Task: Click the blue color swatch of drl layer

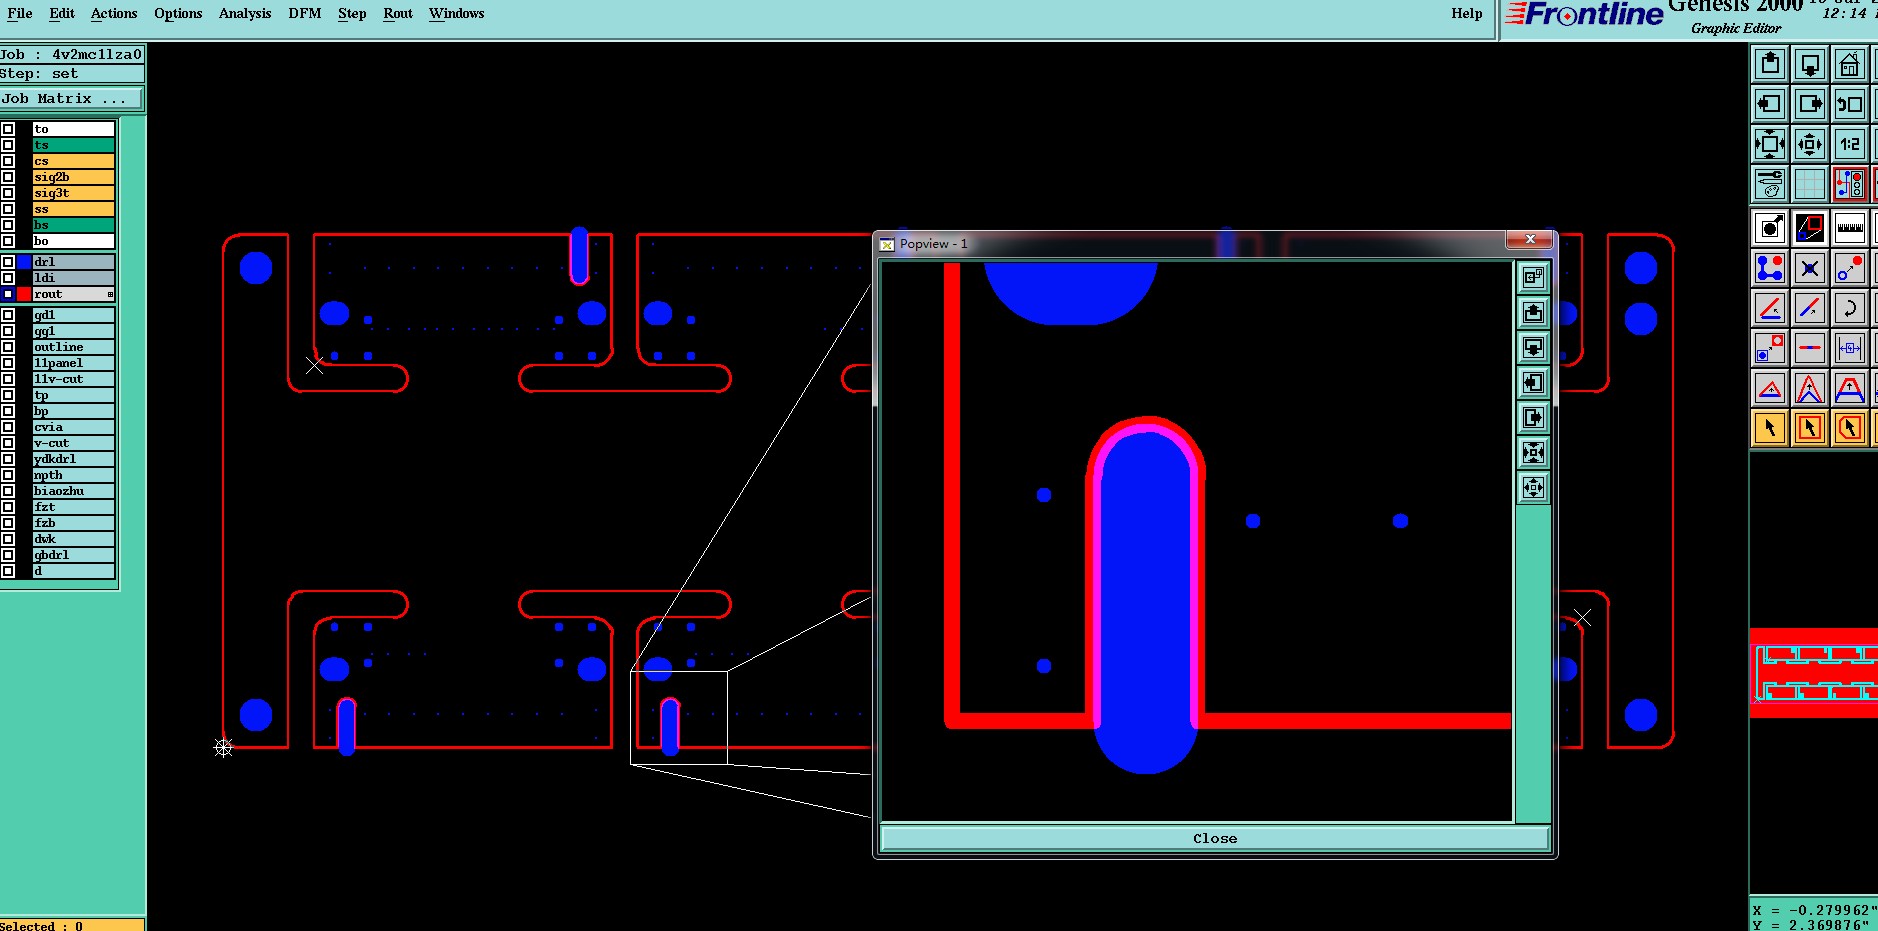Action: (x=24, y=262)
